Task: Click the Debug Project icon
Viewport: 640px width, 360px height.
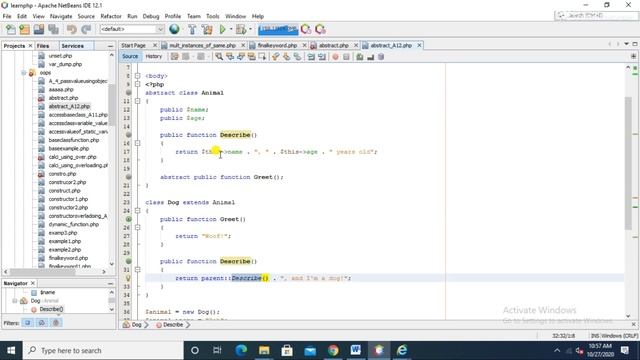Action: coord(241,29)
